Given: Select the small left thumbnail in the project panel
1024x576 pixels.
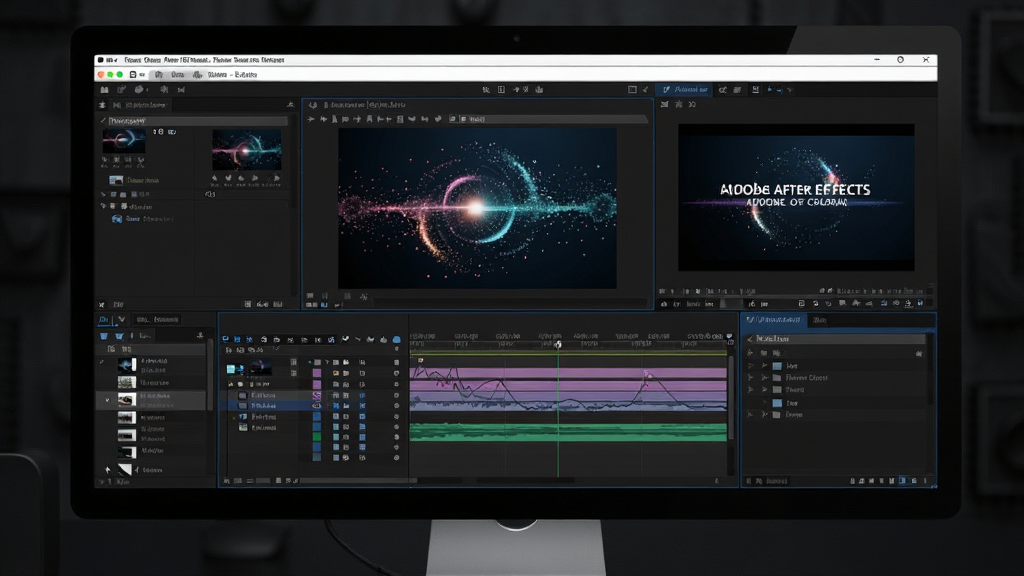Looking at the screenshot, I should pos(123,140).
